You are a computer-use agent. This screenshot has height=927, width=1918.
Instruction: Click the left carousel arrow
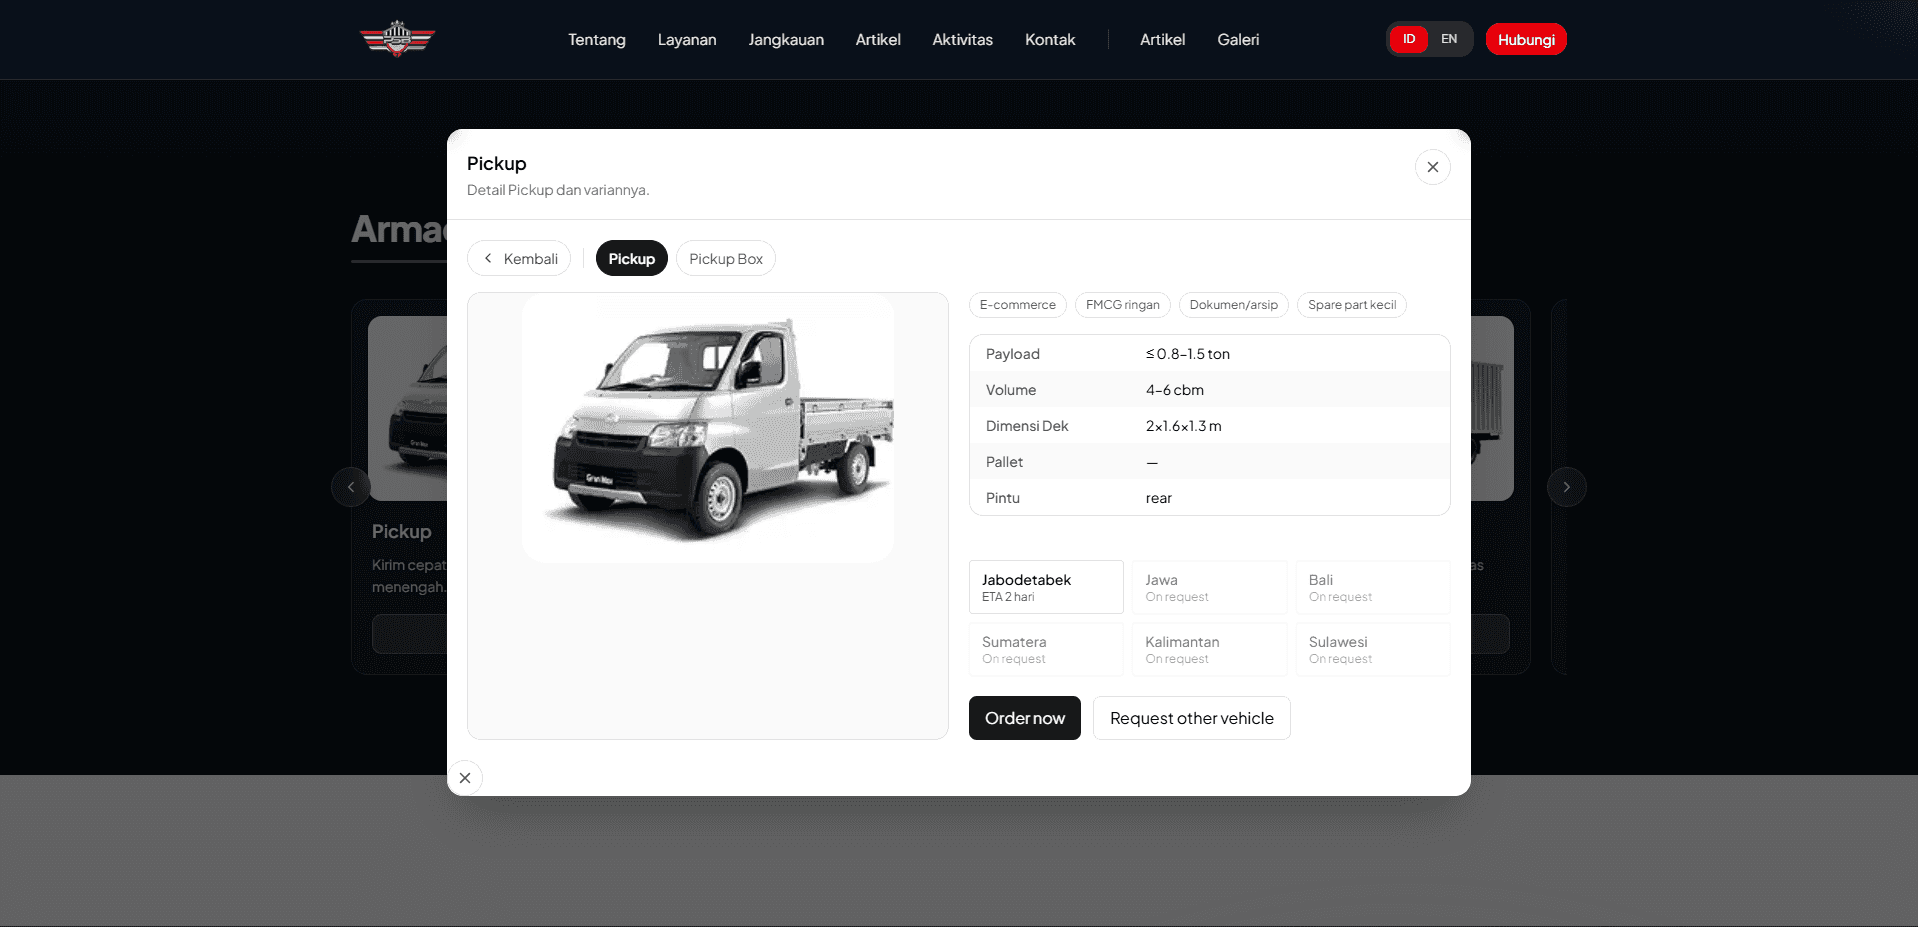[x=351, y=487]
